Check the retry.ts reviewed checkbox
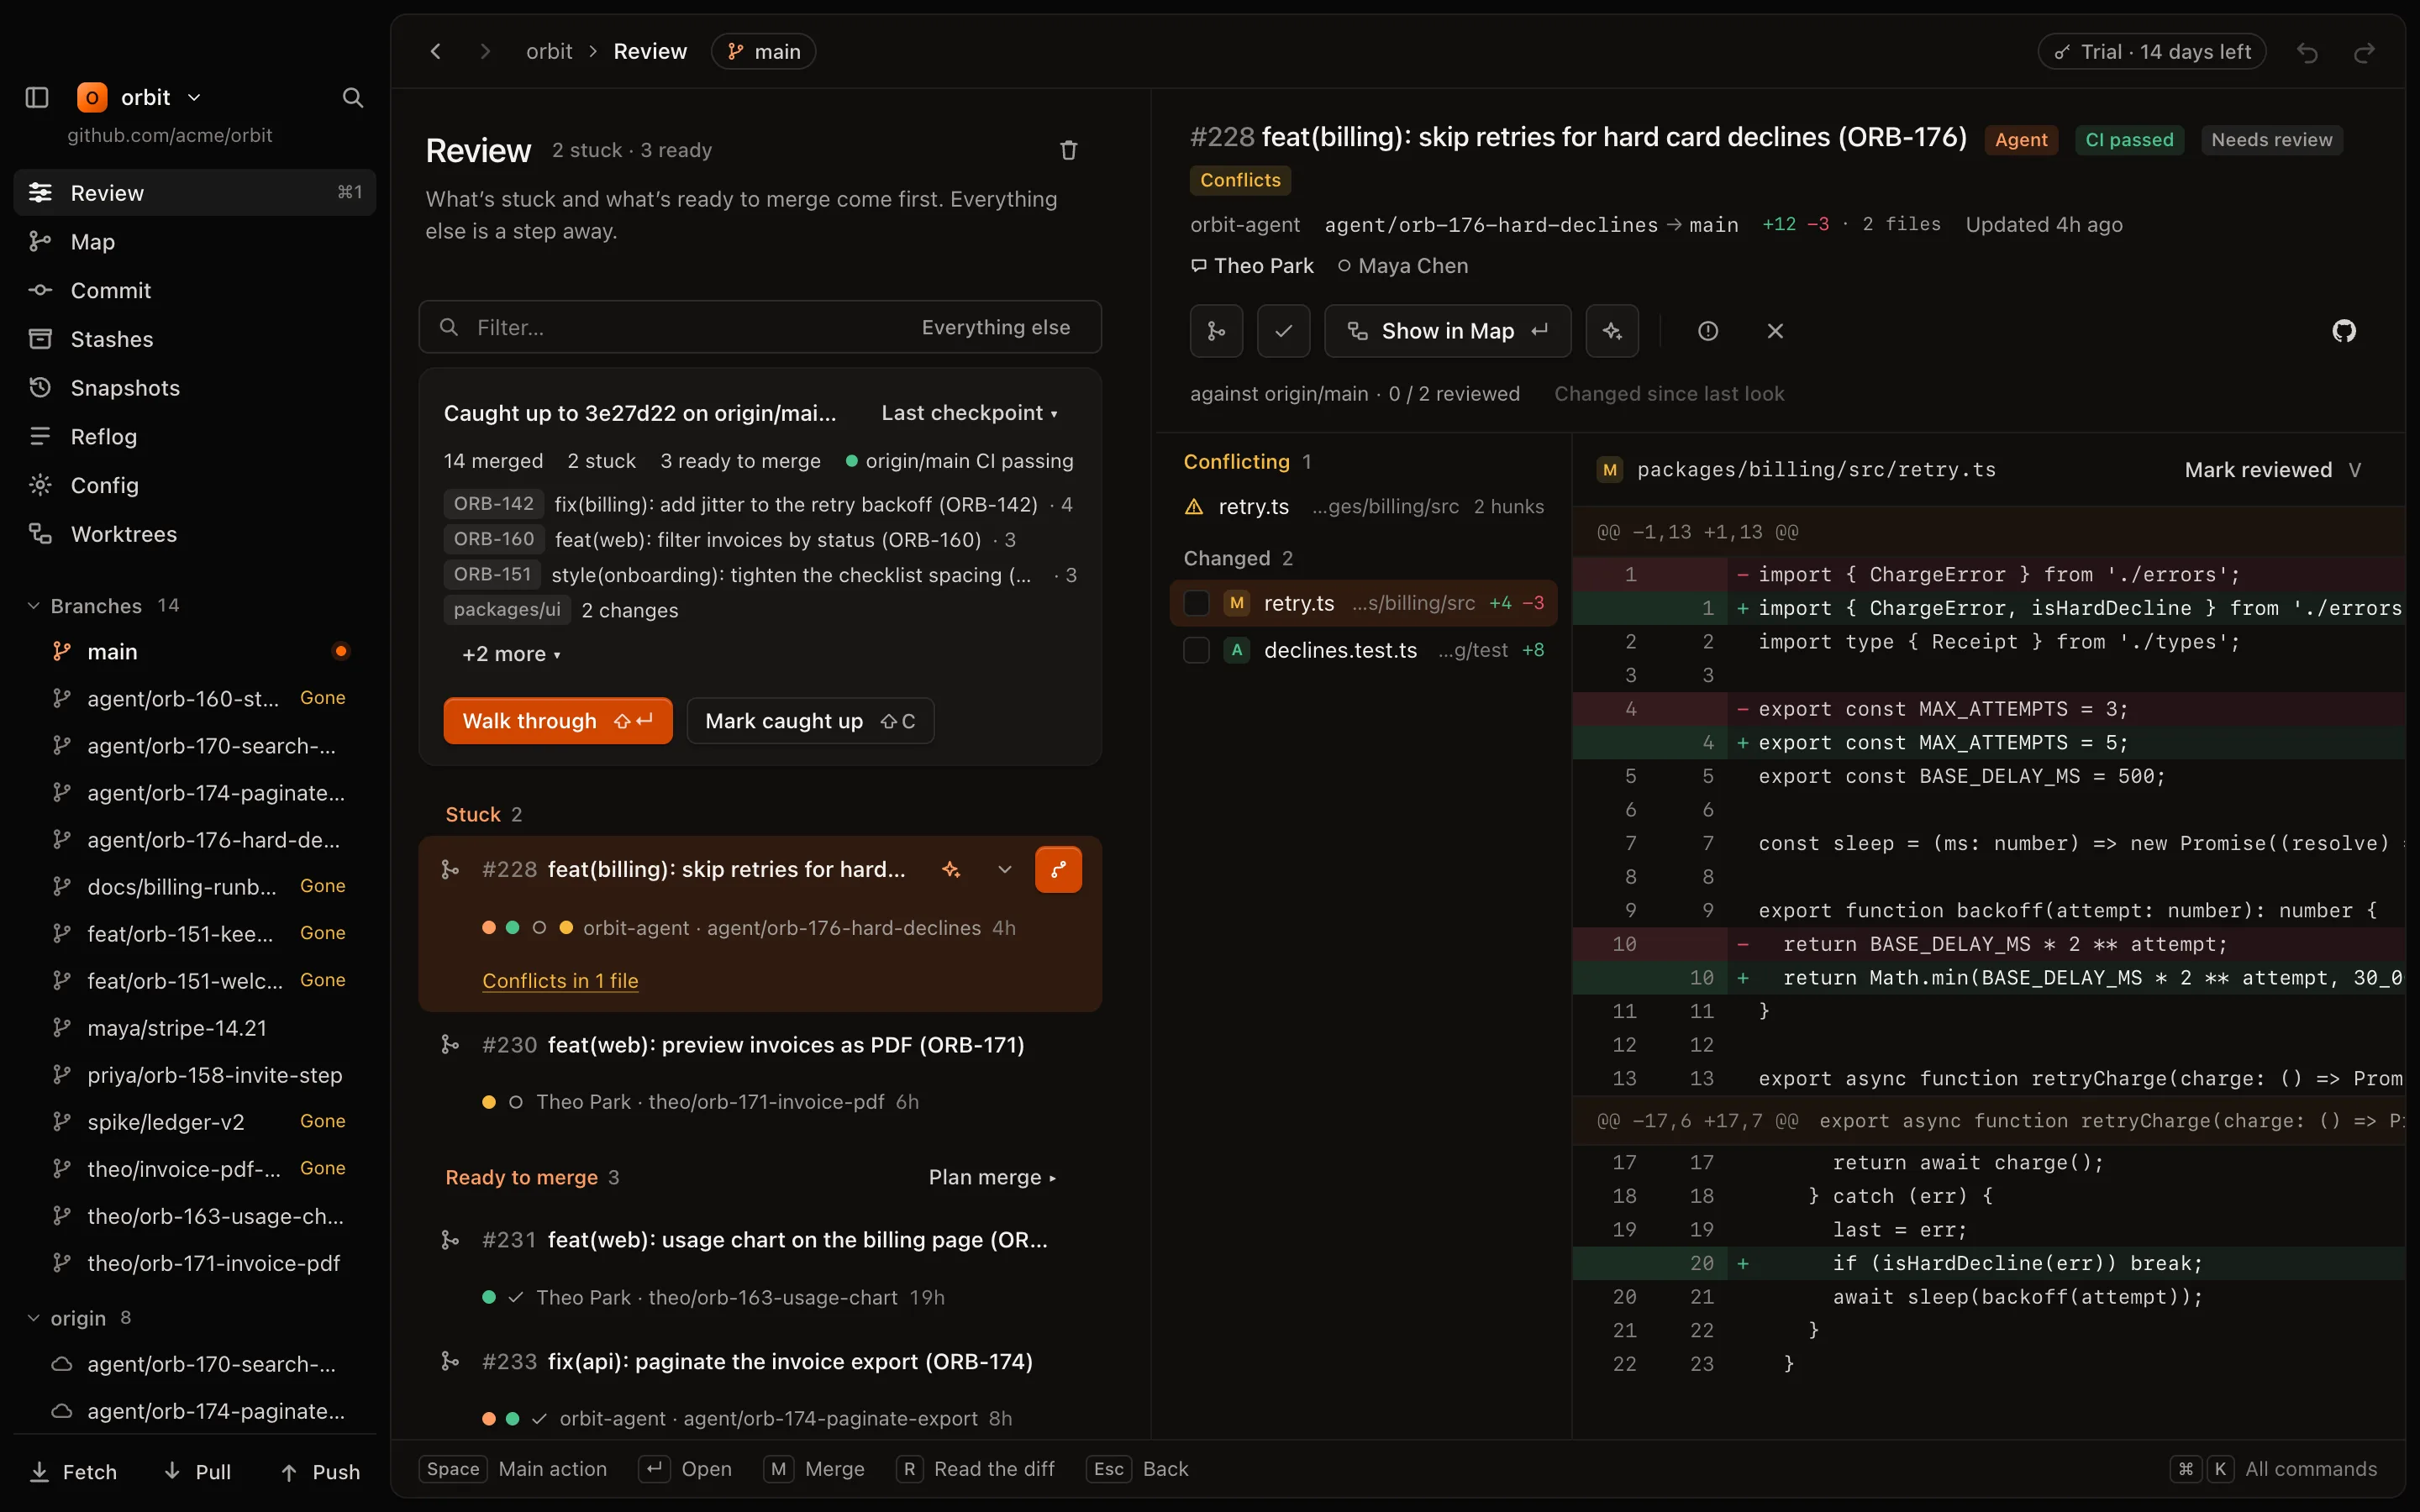2420x1512 pixels. (x=1196, y=603)
